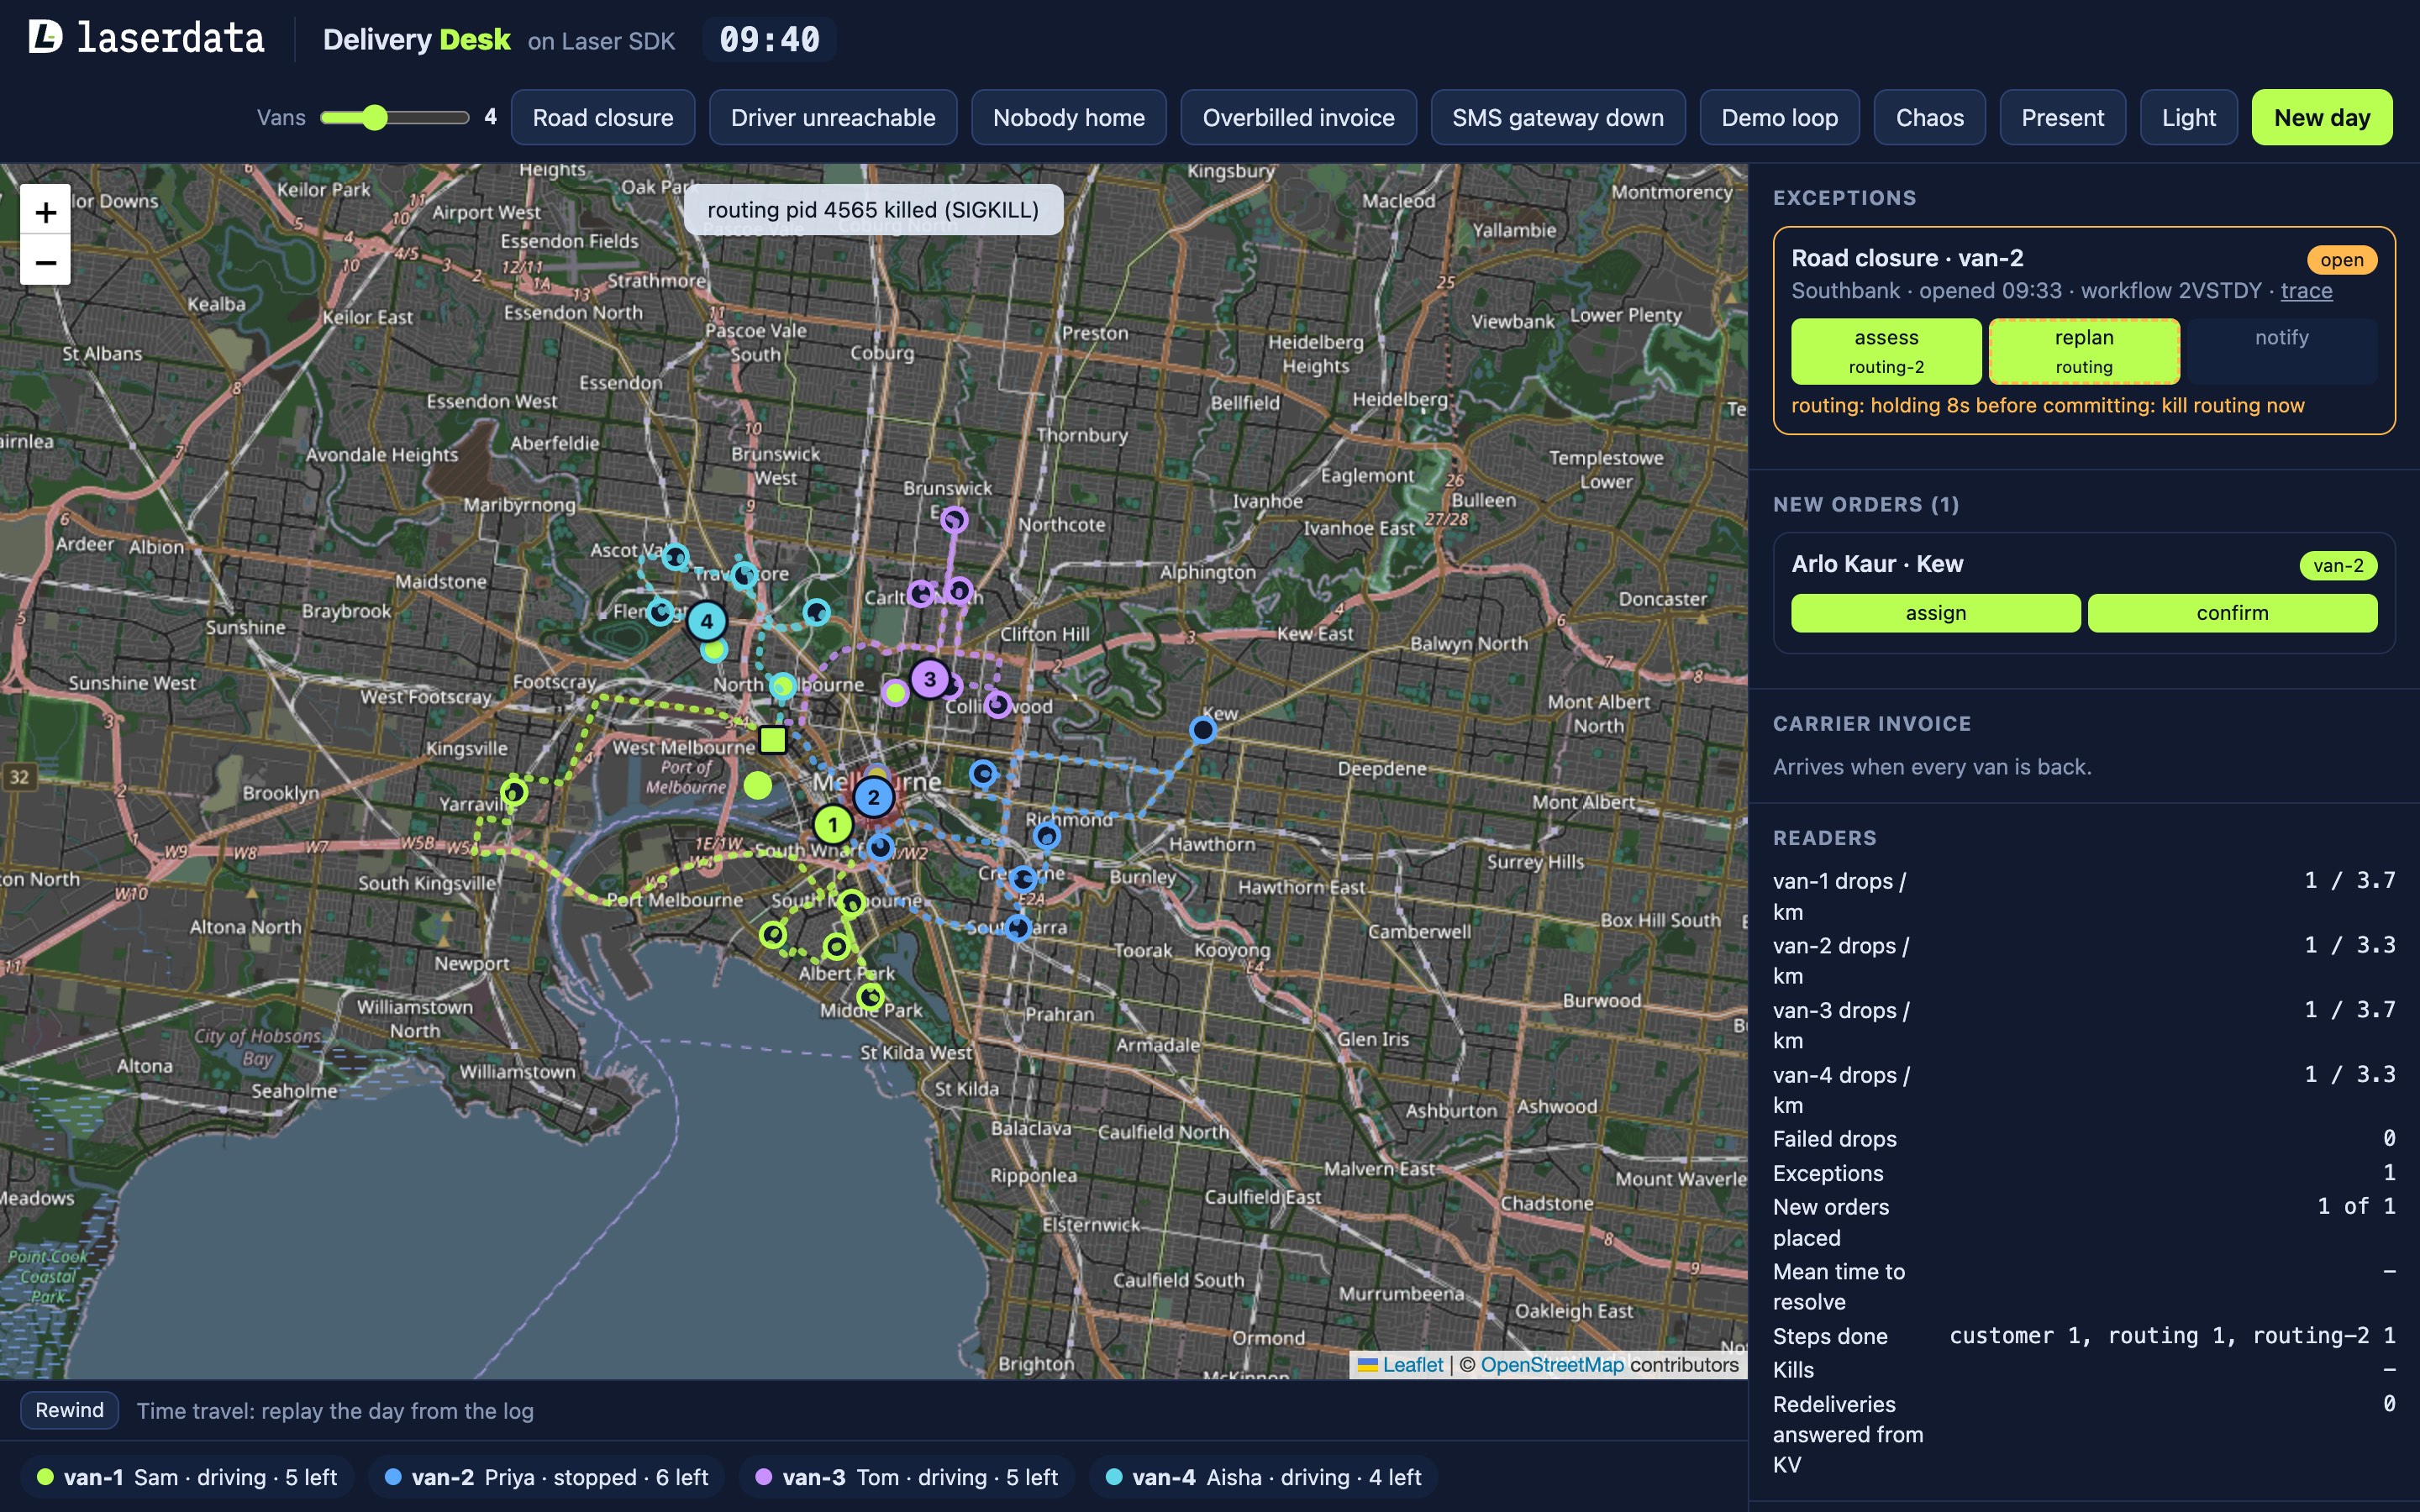Select van-2 Priya in the legend
The height and width of the screenshot is (1512, 2420).
pos(546,1477)
